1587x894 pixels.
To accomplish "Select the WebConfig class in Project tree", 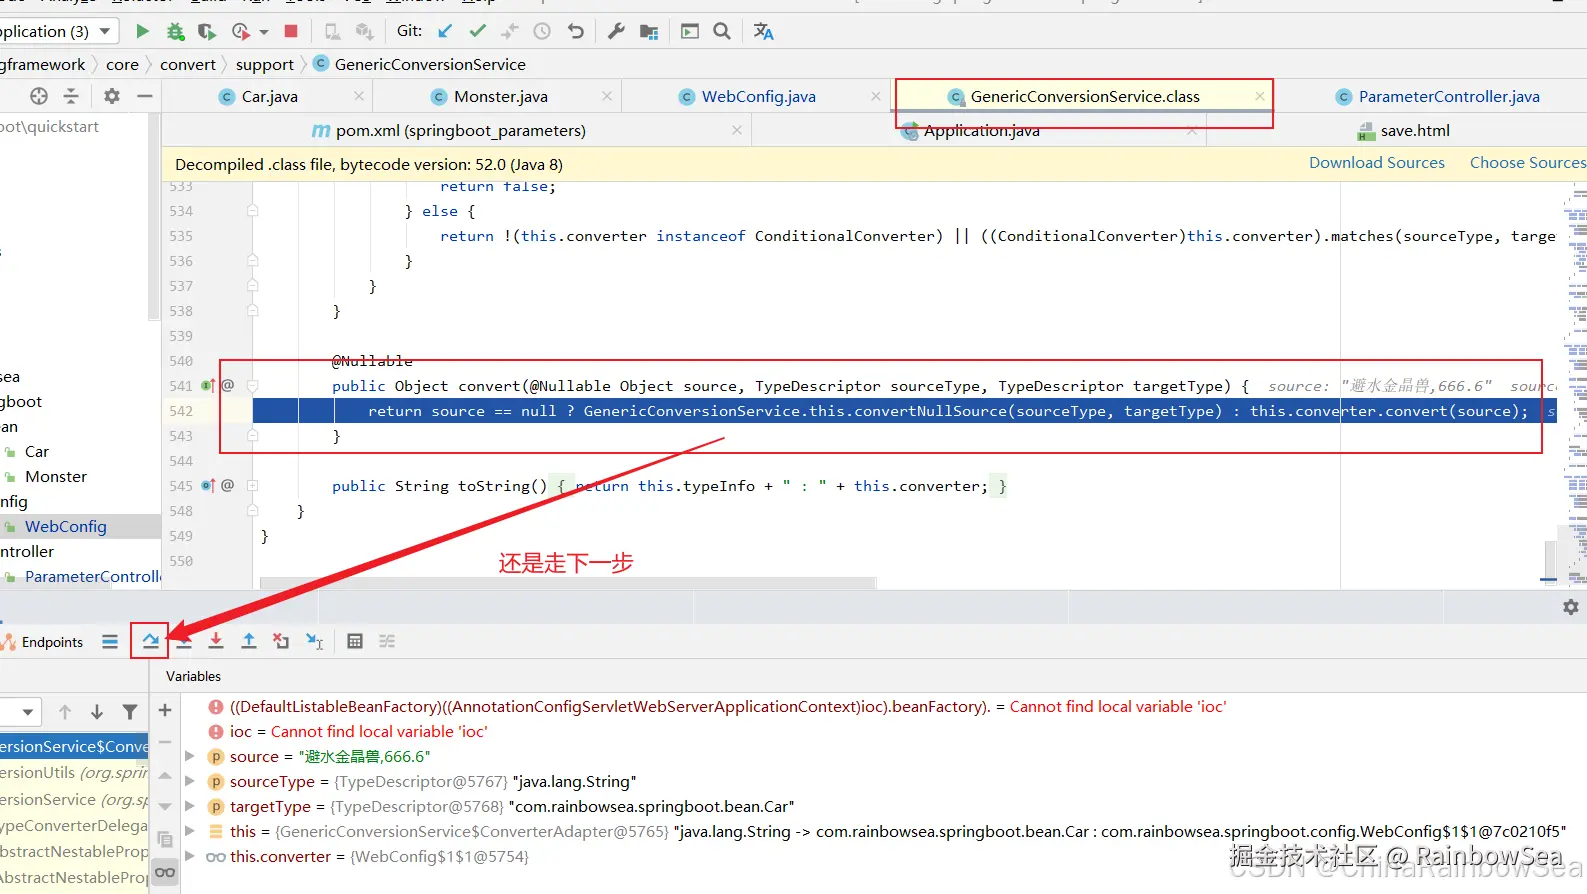I will coord(65,526).
